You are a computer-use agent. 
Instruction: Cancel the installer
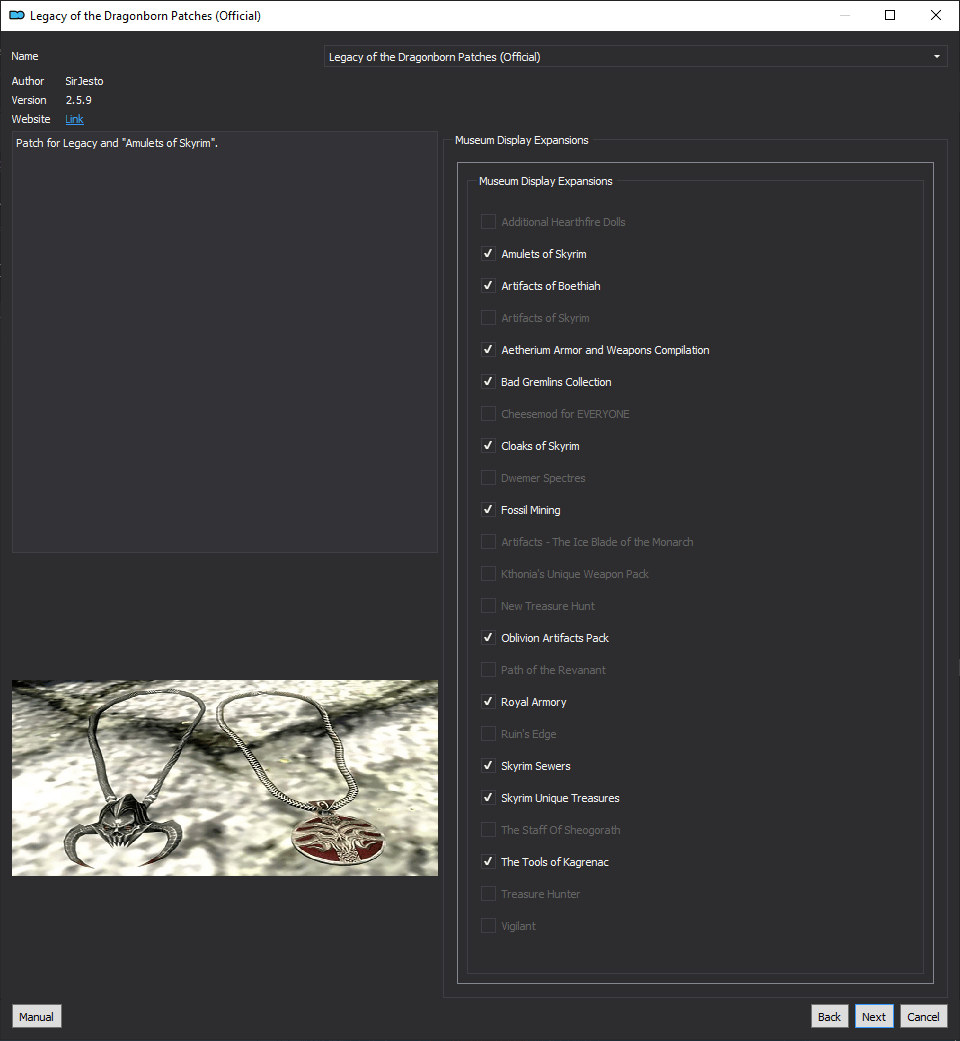(x=923, y=1016)
